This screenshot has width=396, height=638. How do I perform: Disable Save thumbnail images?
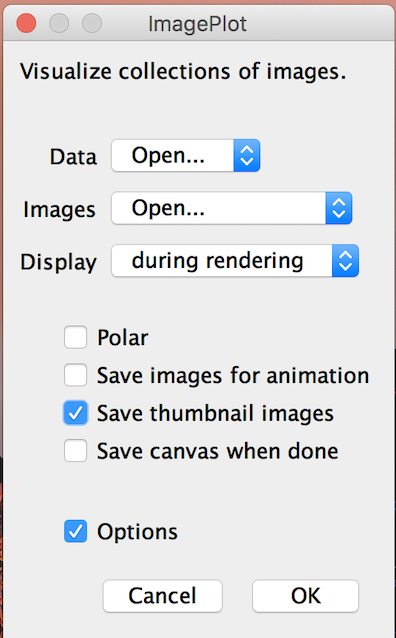tap(75, 413)
